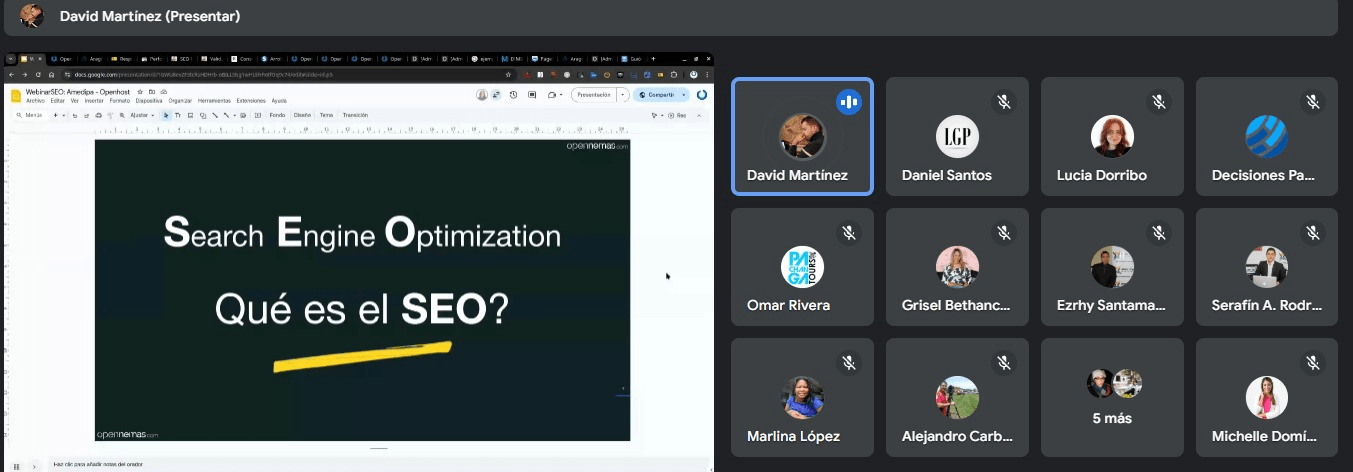Select the text box tool
The height and width of the screenshot is (472, 1353).
click(178, 115)
